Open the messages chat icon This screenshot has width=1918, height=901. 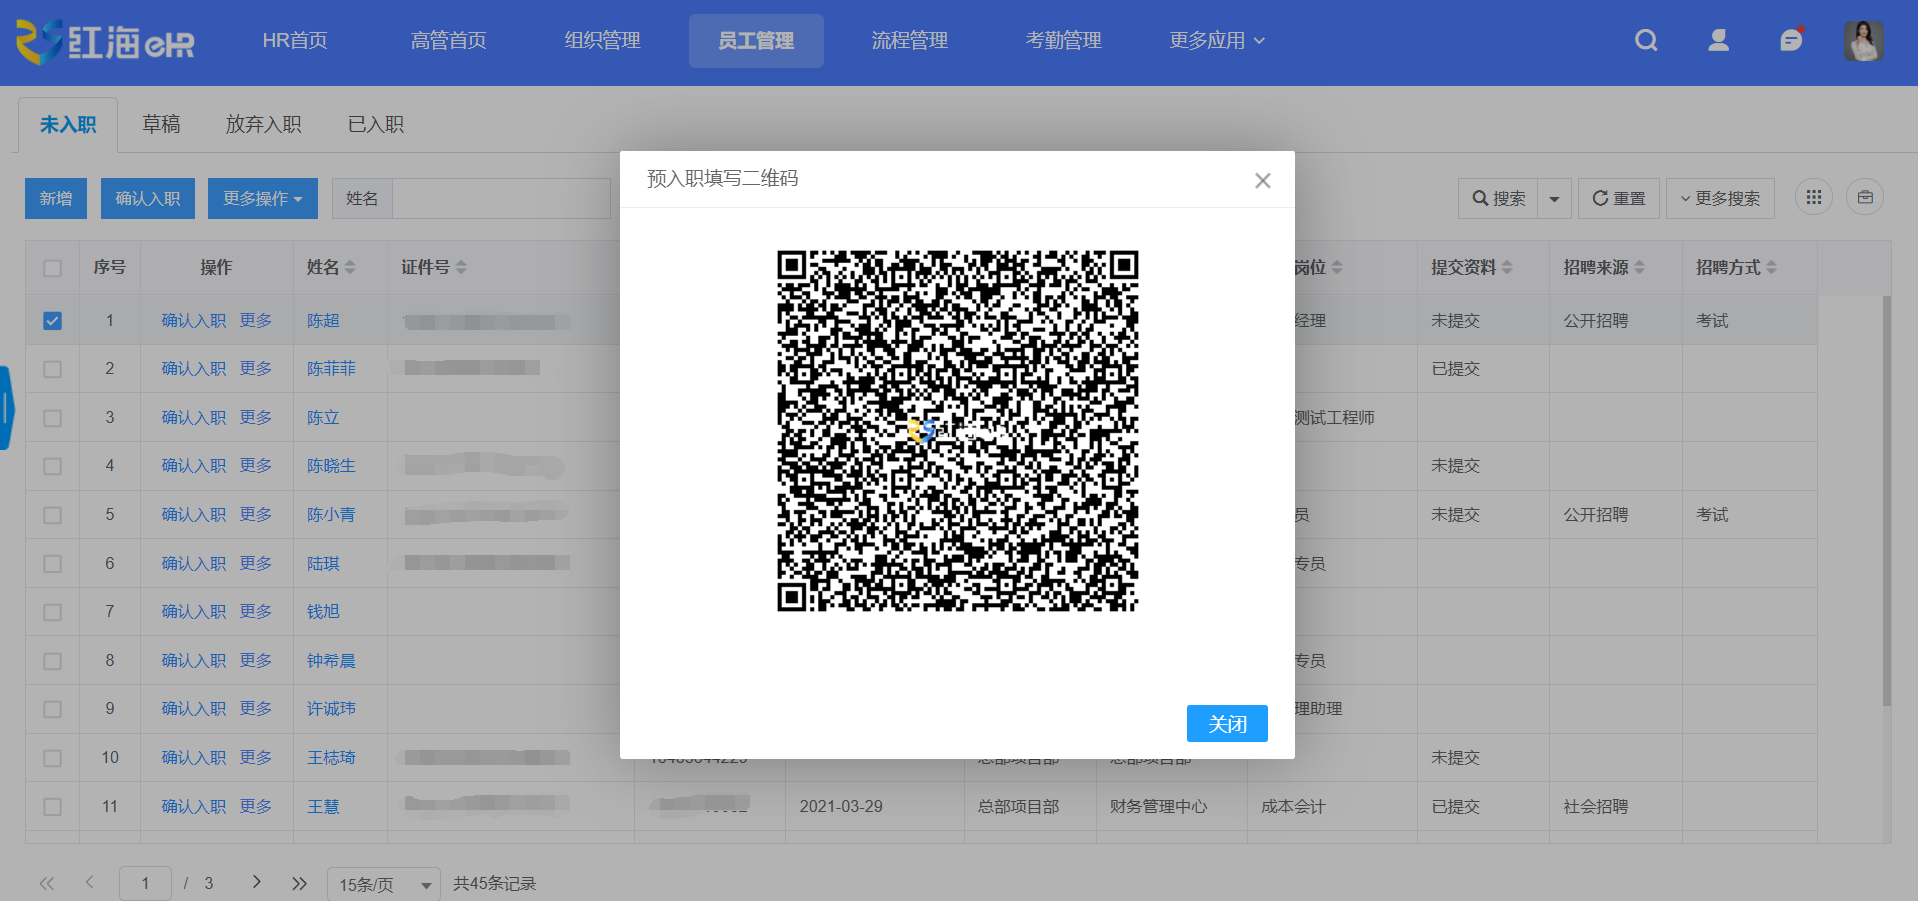click(1791, 39)
